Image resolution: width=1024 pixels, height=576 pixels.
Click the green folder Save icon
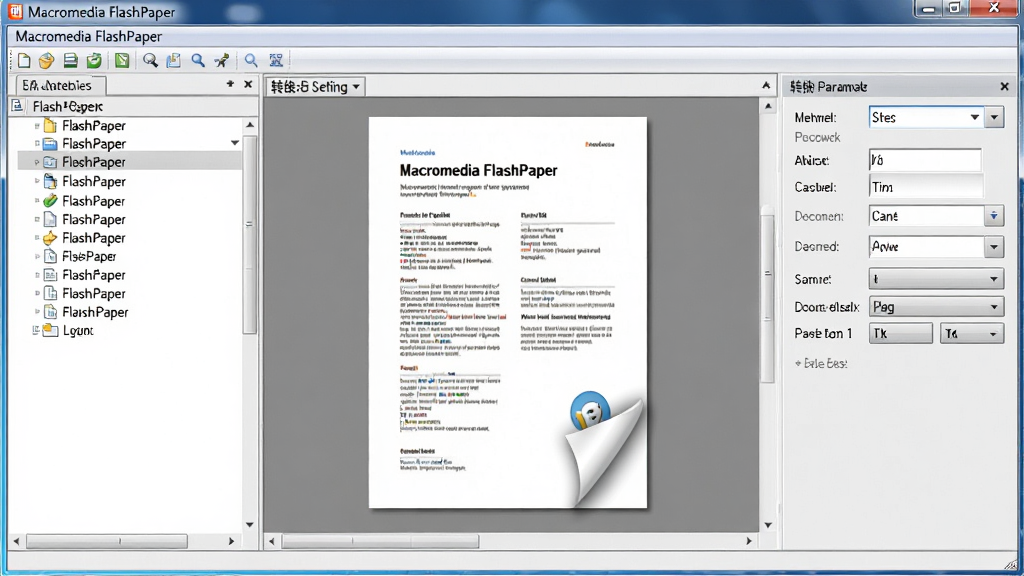(94, 61)
